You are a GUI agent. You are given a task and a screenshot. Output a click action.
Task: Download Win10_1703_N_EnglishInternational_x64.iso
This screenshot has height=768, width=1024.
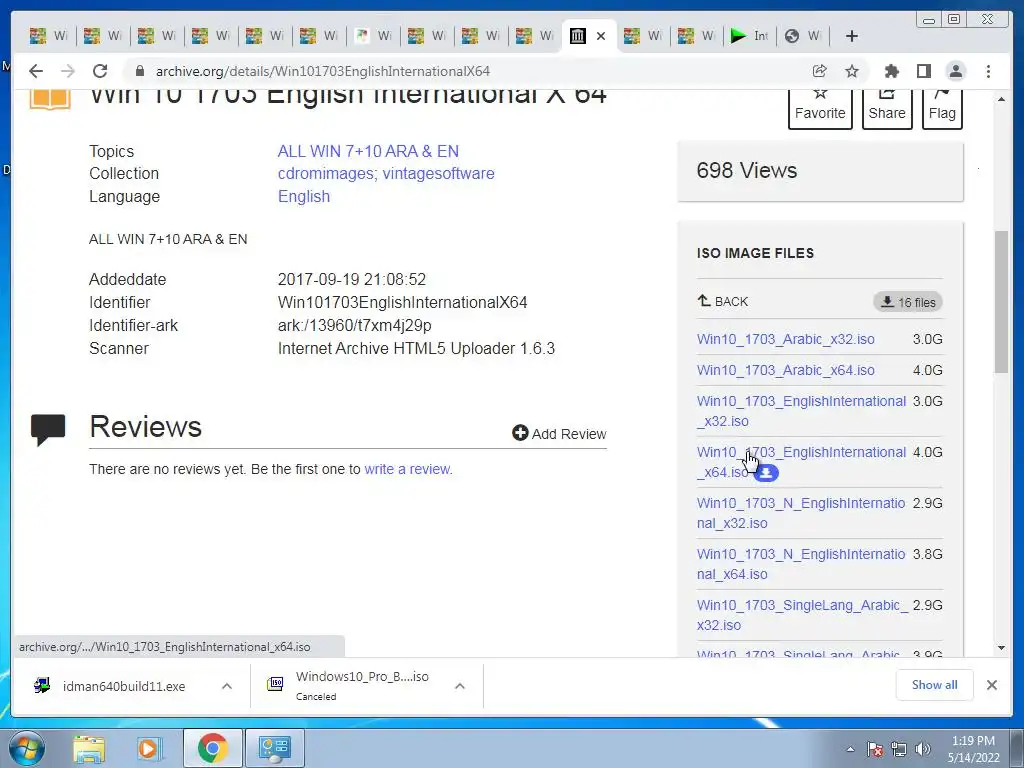point(801,564)
